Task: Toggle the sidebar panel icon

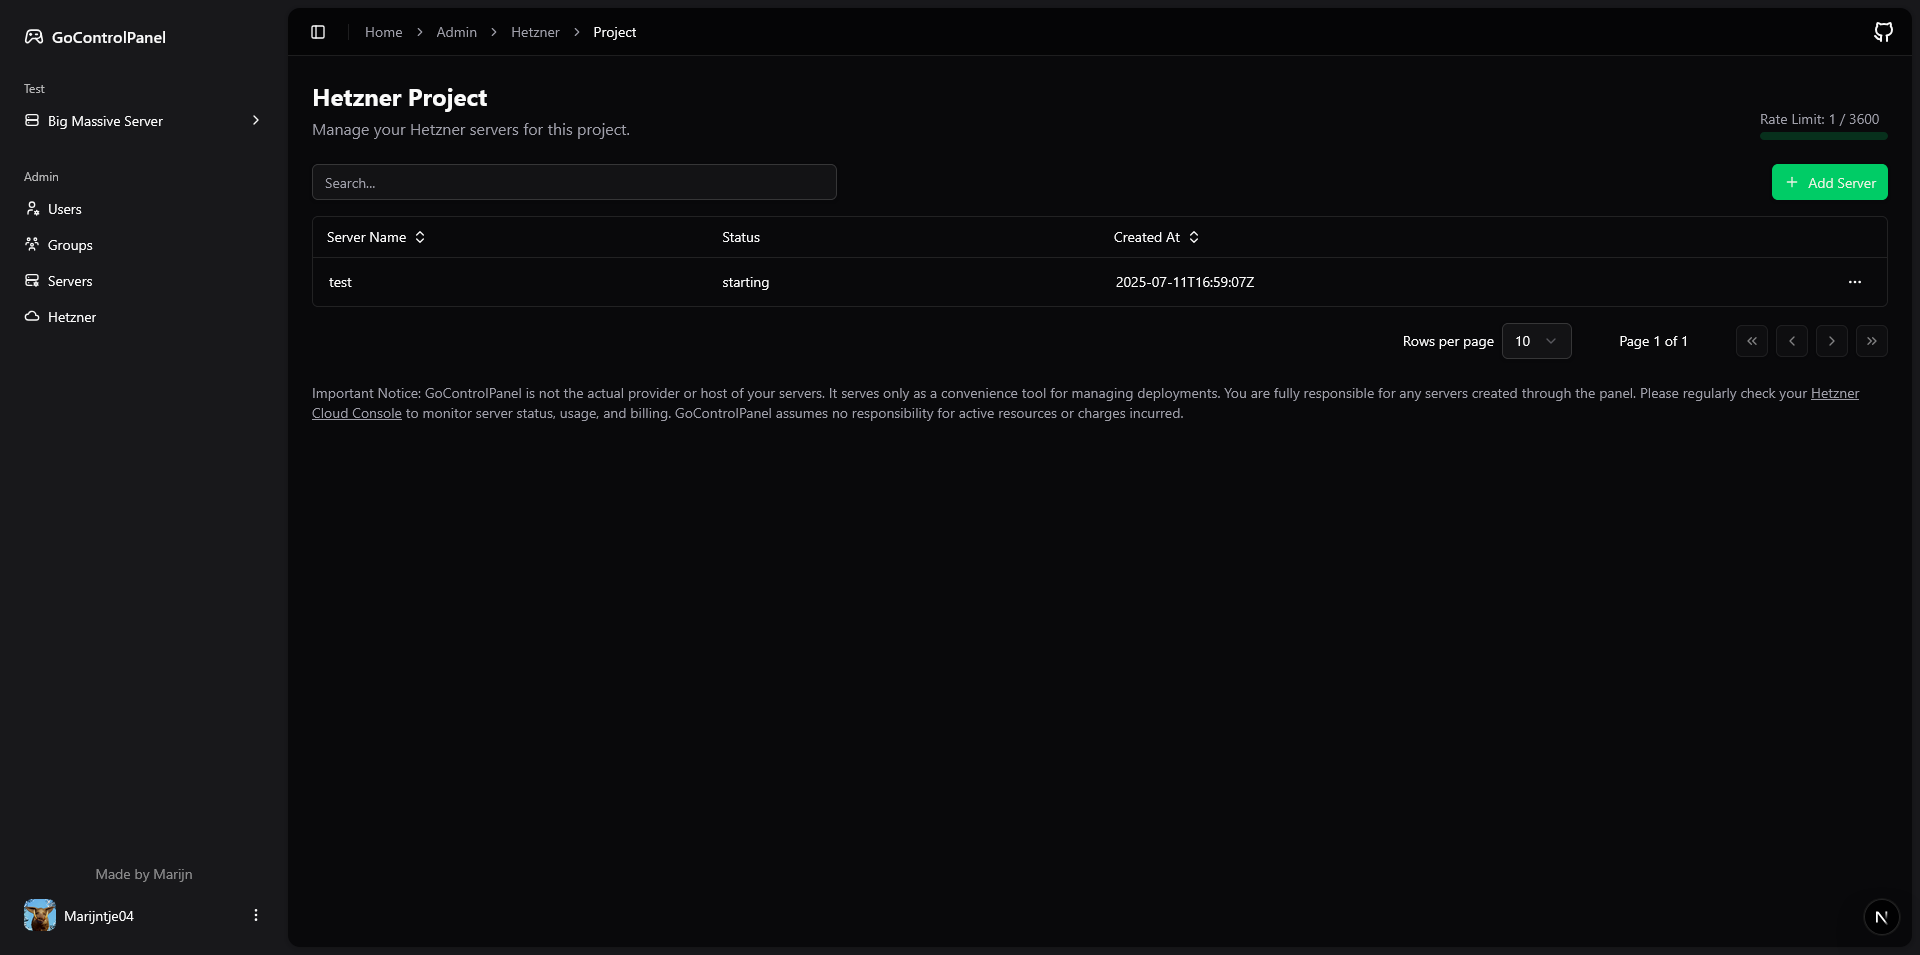Action: click(318, 32)
